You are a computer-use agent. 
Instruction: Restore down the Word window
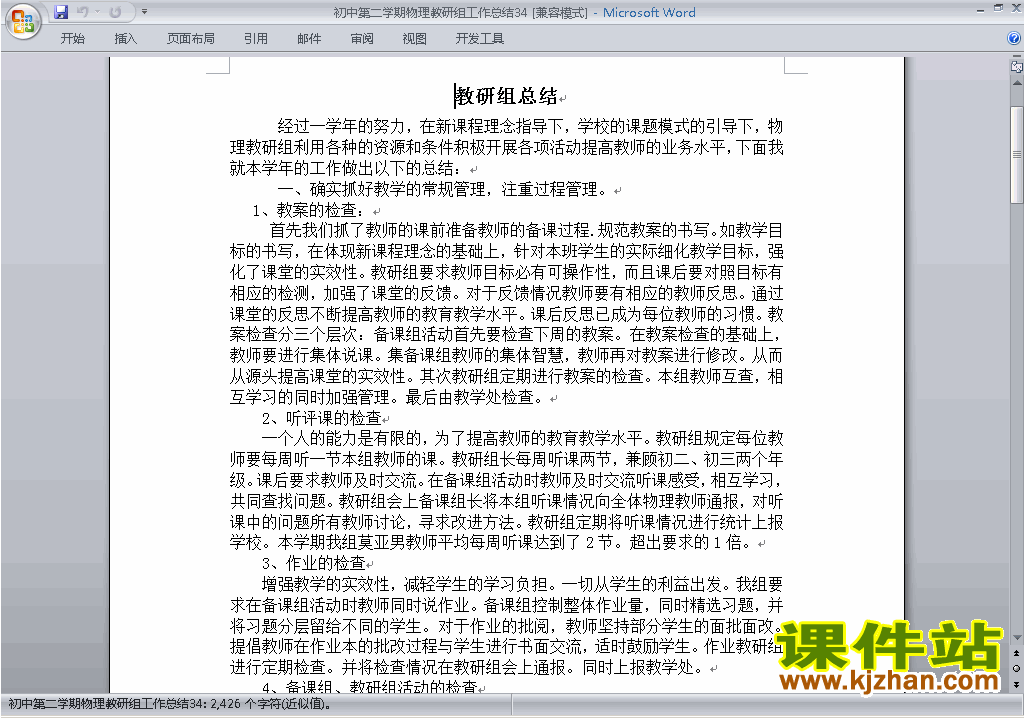[998, 9]
